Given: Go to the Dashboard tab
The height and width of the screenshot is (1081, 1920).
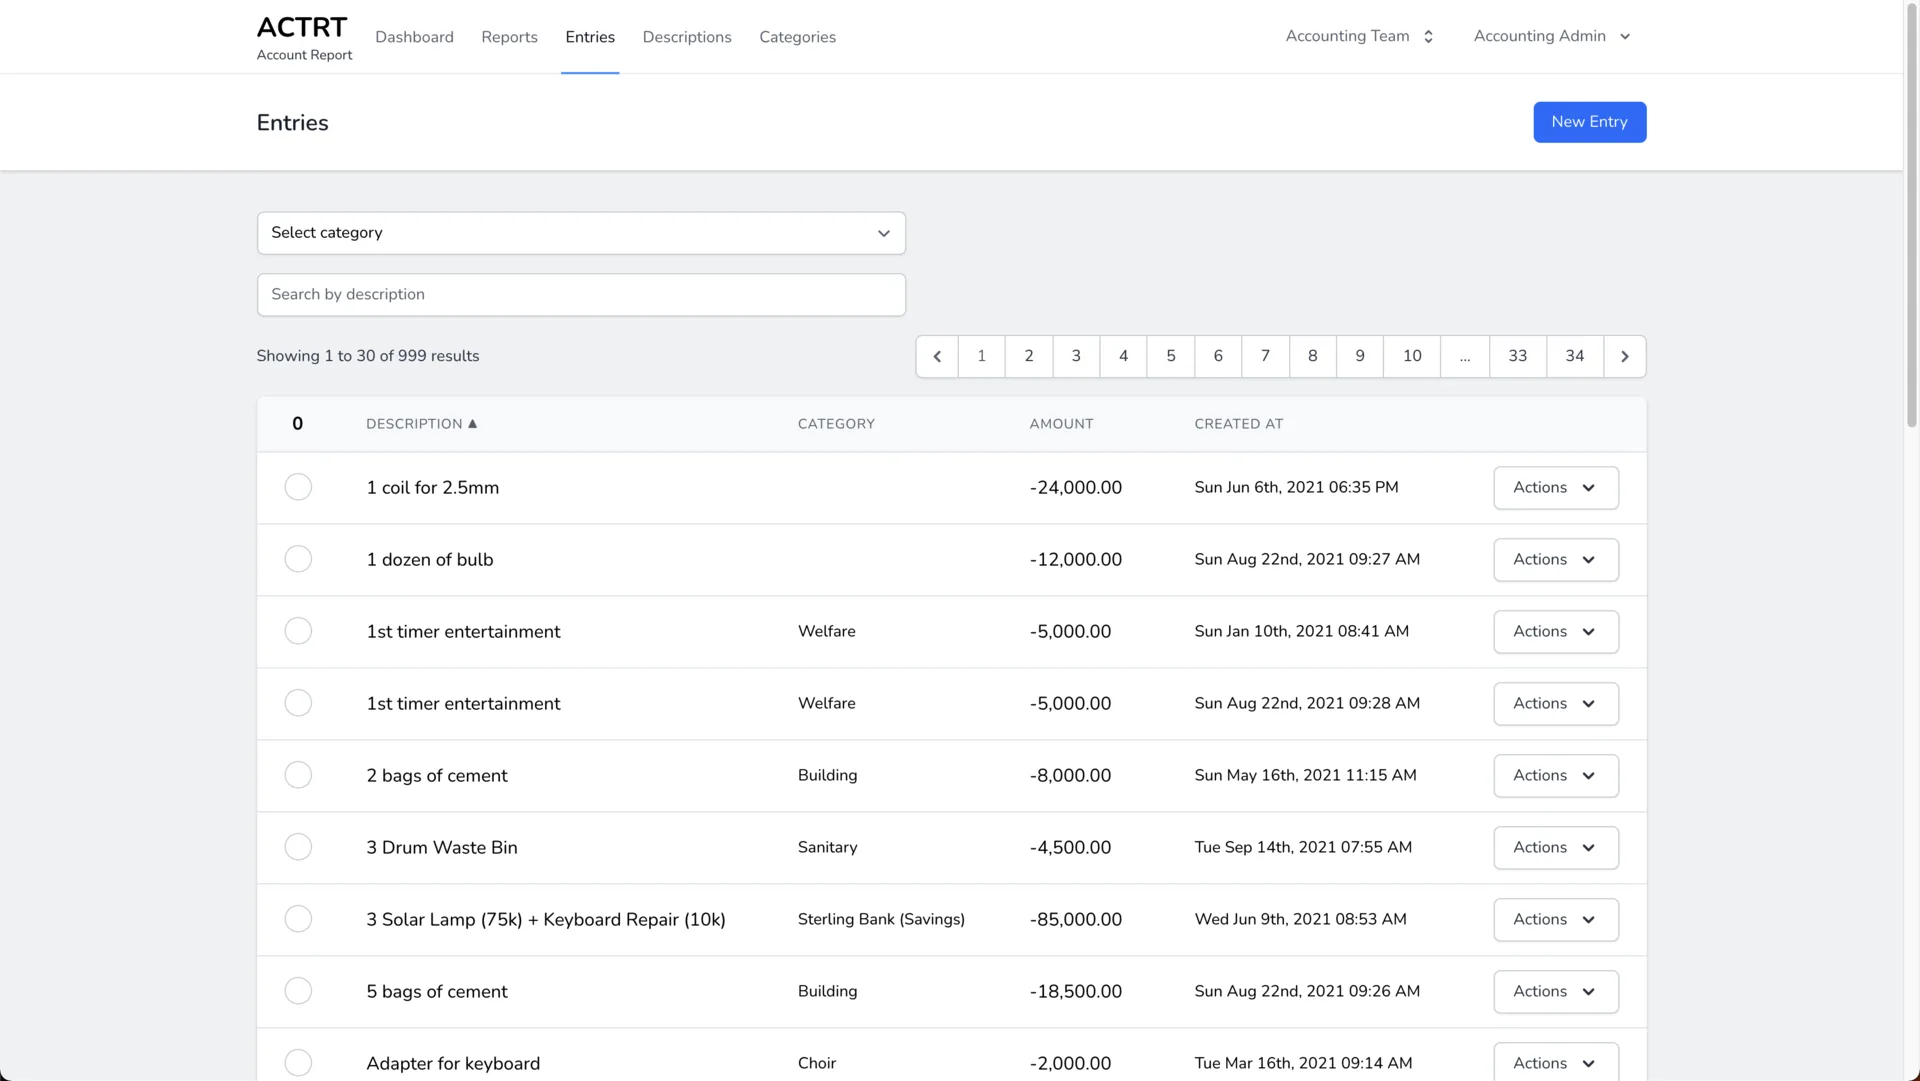Looking at the screenshot, I should click(414, 37).
